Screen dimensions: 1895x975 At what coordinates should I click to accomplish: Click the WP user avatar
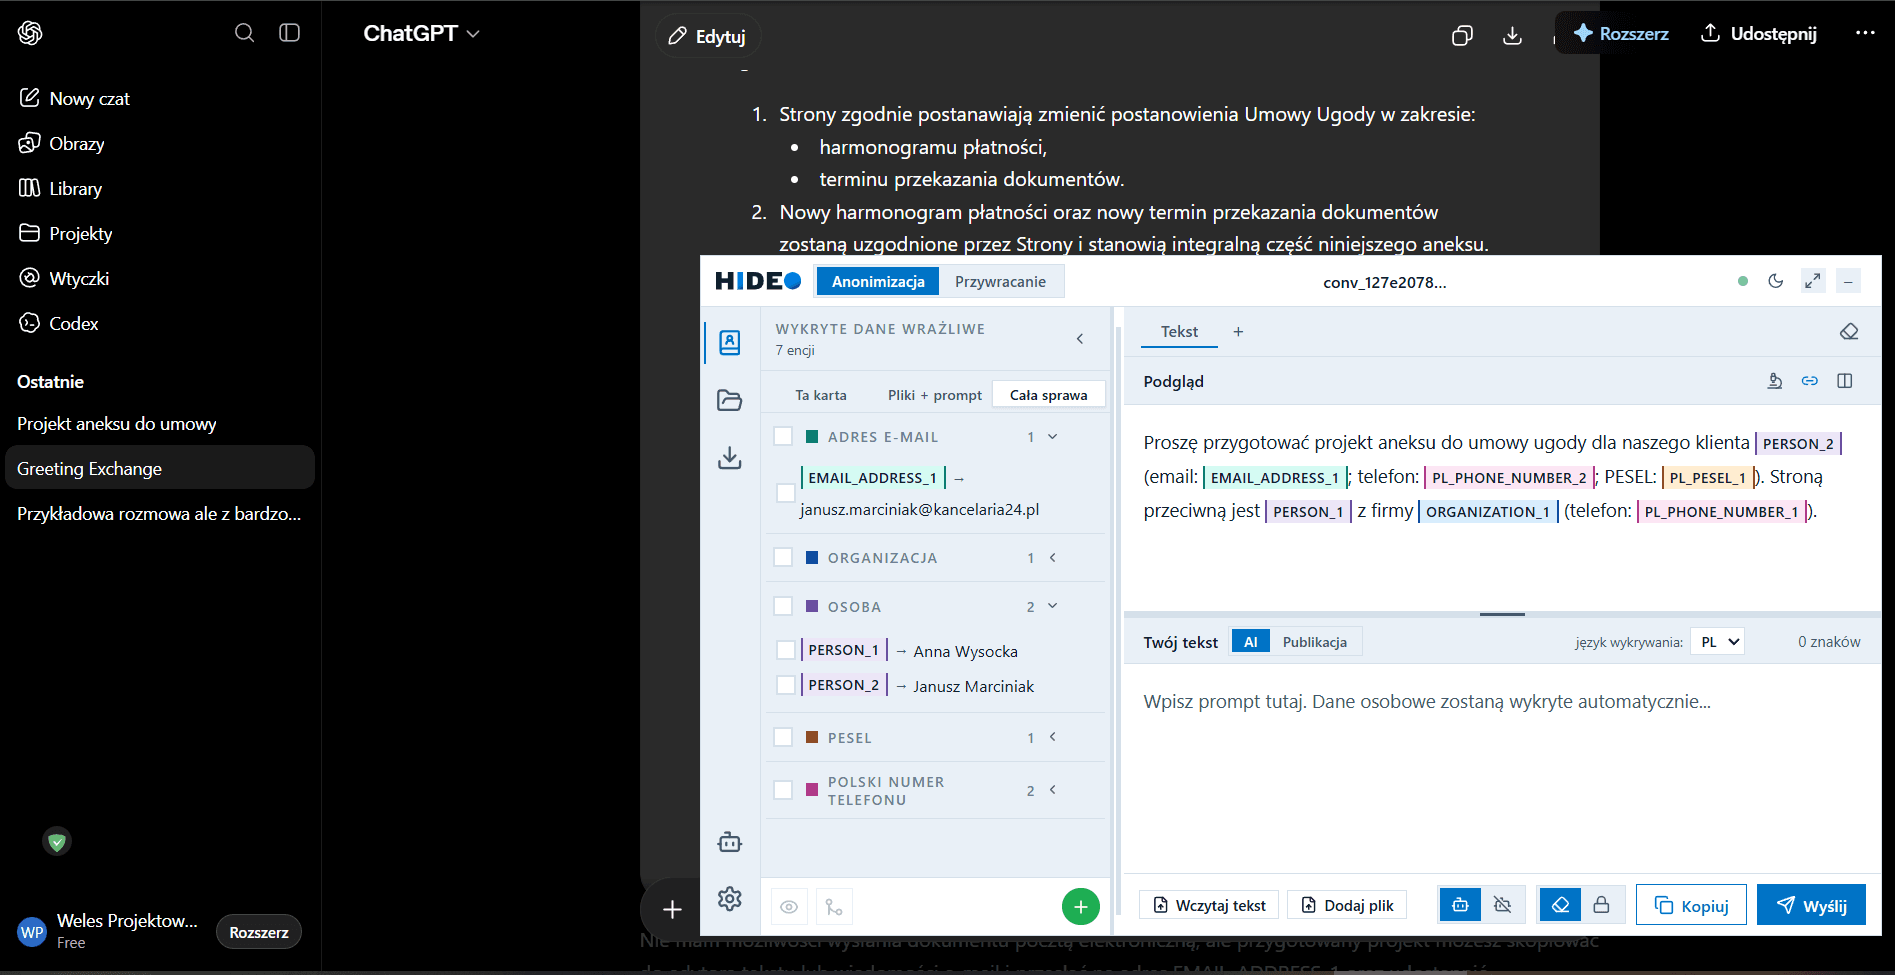point(32,932)
